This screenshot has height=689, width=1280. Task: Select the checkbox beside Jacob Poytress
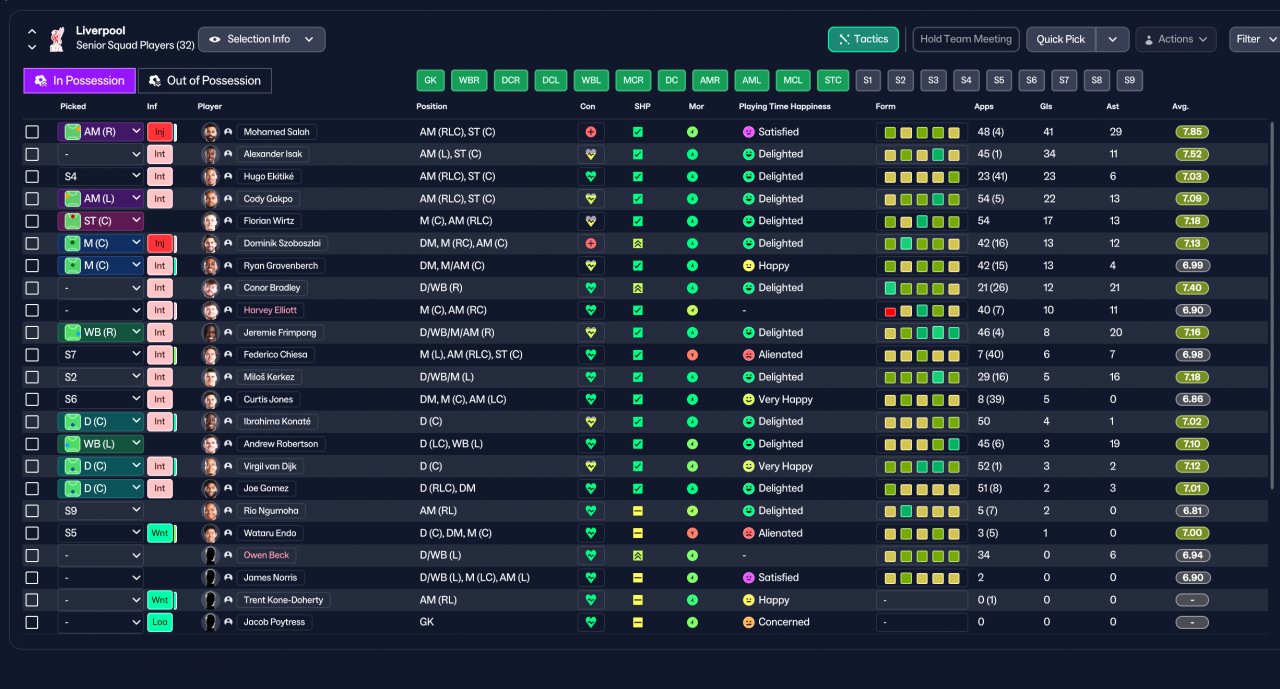pos(32,622)
